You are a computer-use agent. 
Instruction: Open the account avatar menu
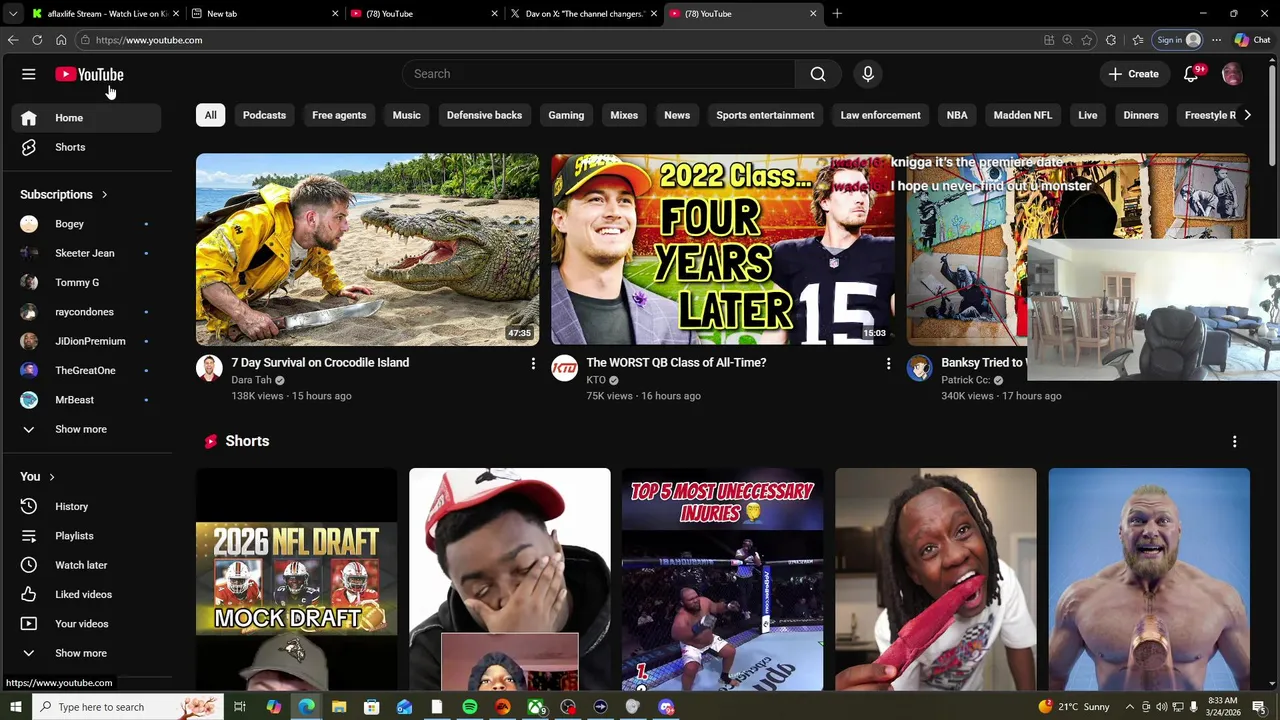[x=1232, y=74]
